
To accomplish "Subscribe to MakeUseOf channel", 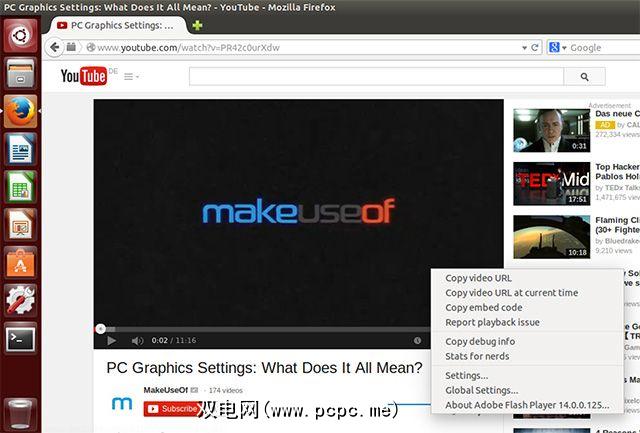I will [171, 409].
